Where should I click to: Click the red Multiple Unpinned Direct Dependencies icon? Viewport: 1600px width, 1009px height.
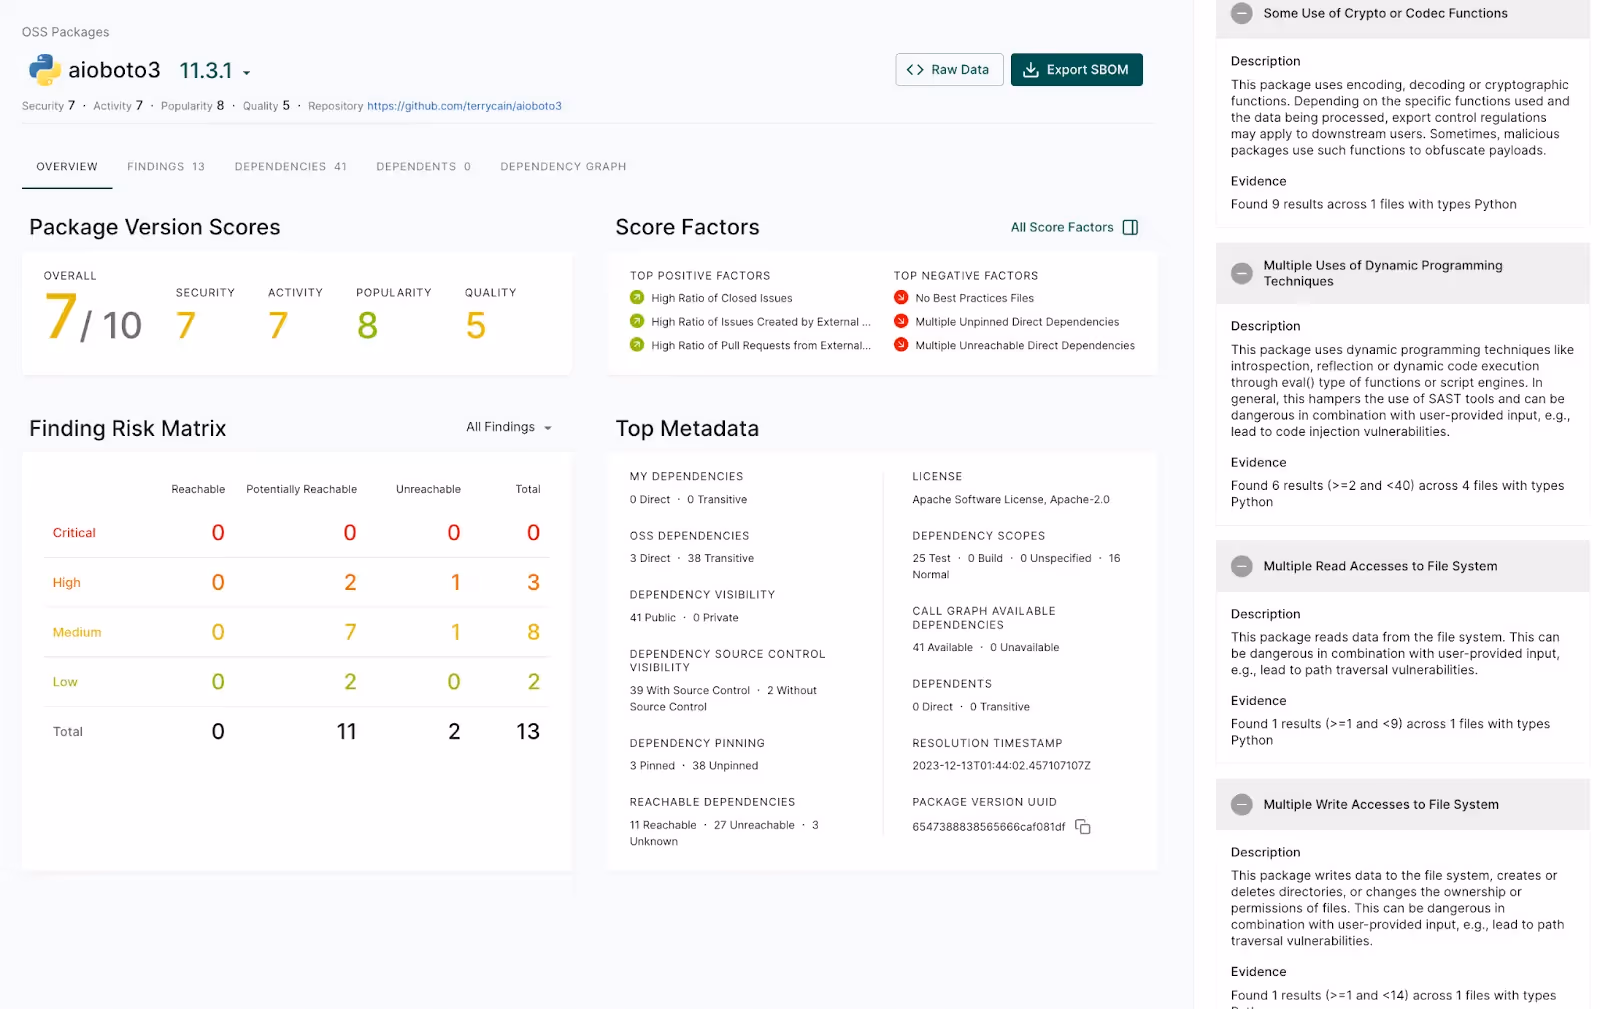pyautogui.click(x=901, y=321)
